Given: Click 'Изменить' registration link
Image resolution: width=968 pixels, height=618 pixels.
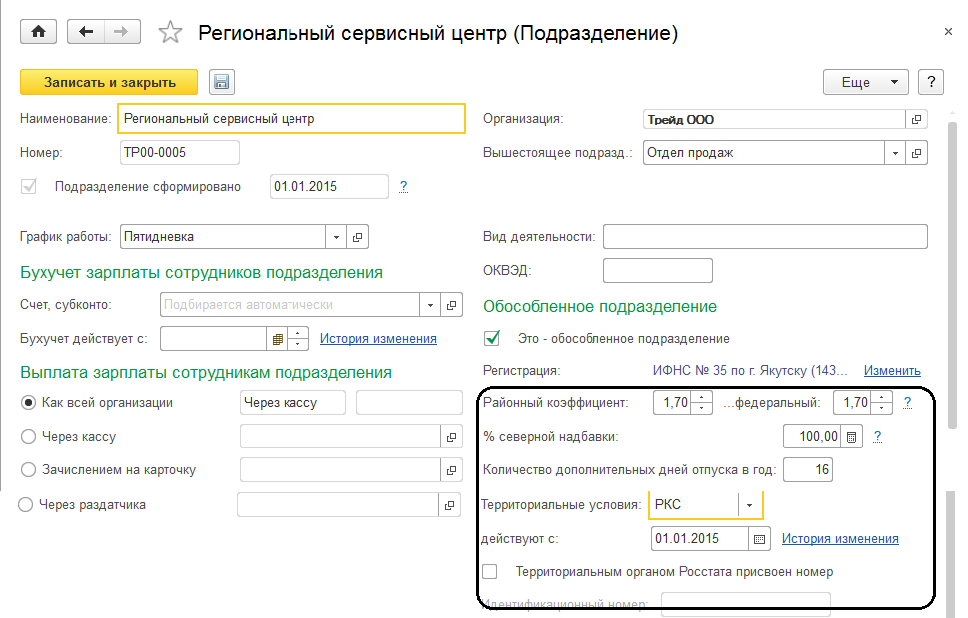Looking at the screenshot, I should [892, 370].
